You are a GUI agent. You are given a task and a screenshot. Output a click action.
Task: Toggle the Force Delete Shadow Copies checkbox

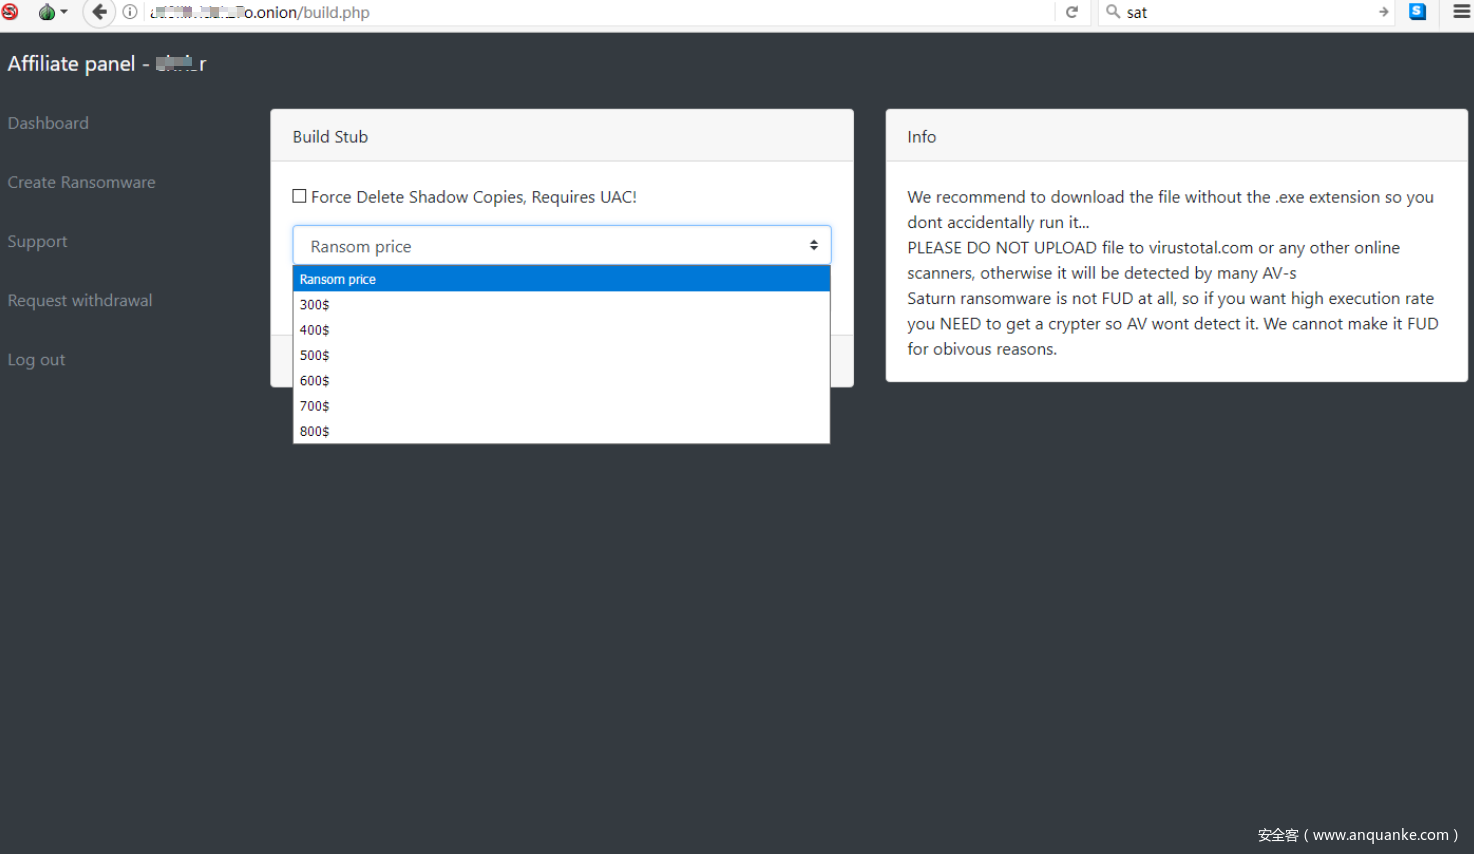coord(299,196)
